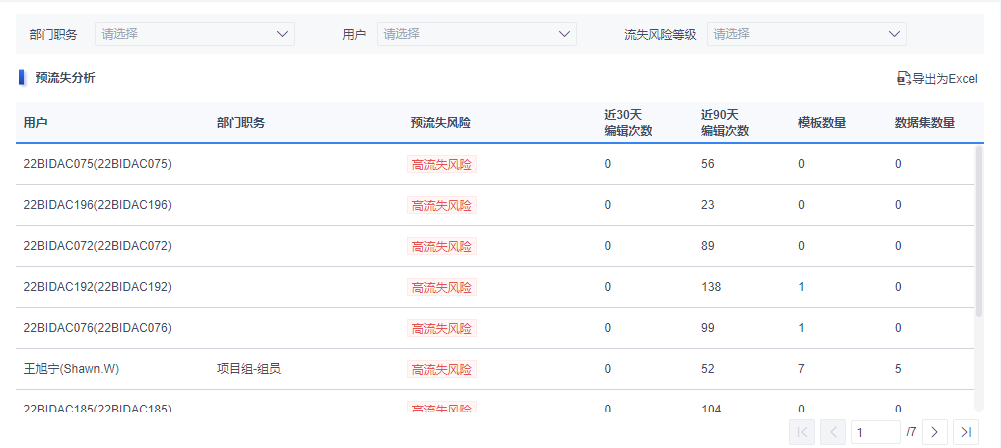Jump to the last page
The image size is (1001, 448).
[x=965, y=432]
